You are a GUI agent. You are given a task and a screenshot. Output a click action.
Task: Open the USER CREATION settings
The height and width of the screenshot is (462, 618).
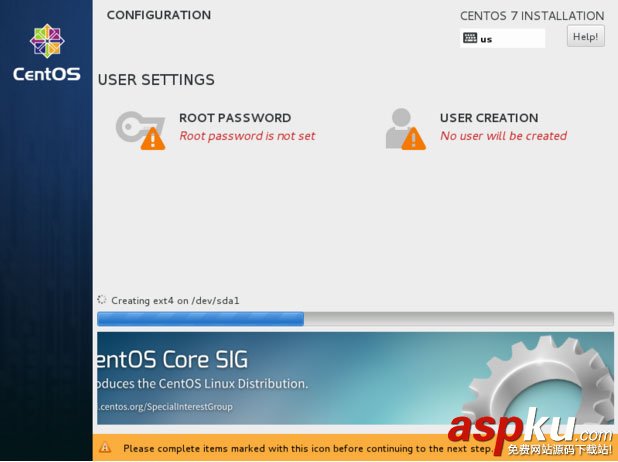488,118
